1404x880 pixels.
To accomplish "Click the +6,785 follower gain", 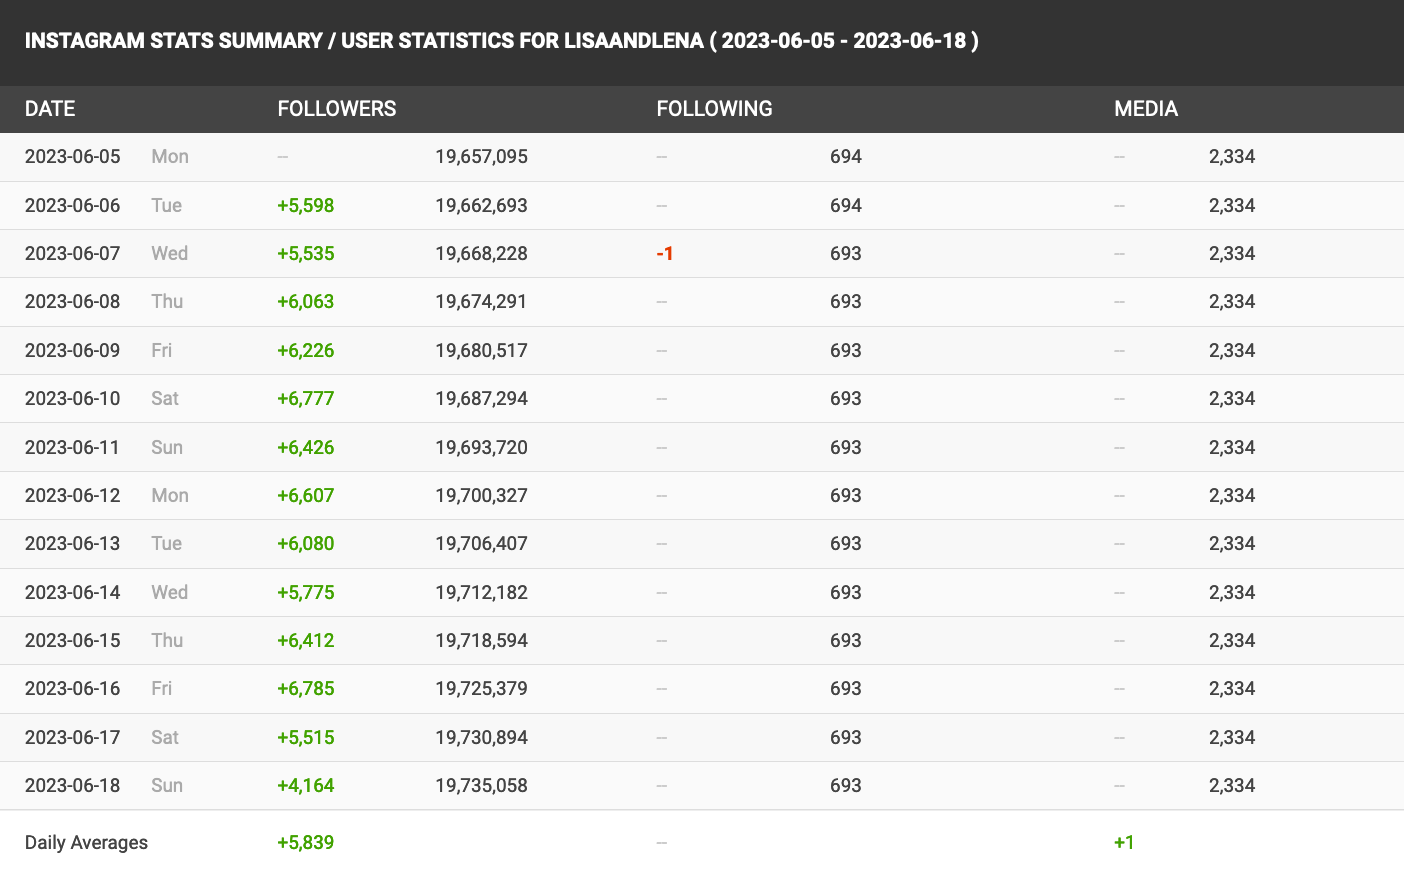I will pyautogui.click(x=305, y=689).
